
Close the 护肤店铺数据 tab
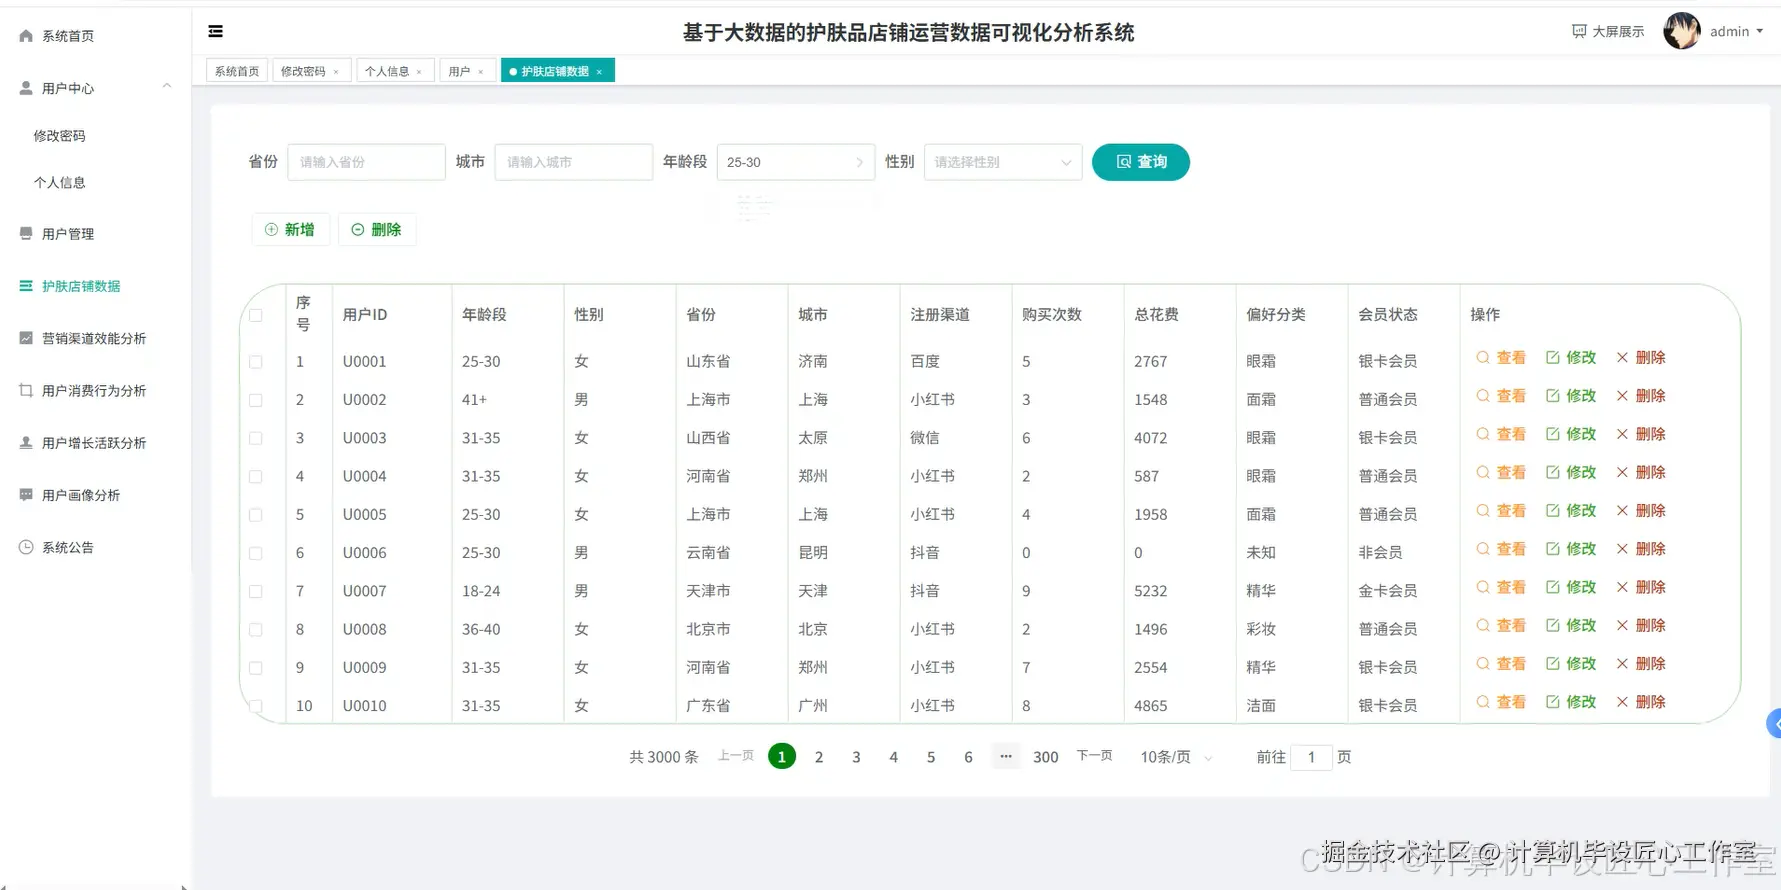tap(599, 72)
